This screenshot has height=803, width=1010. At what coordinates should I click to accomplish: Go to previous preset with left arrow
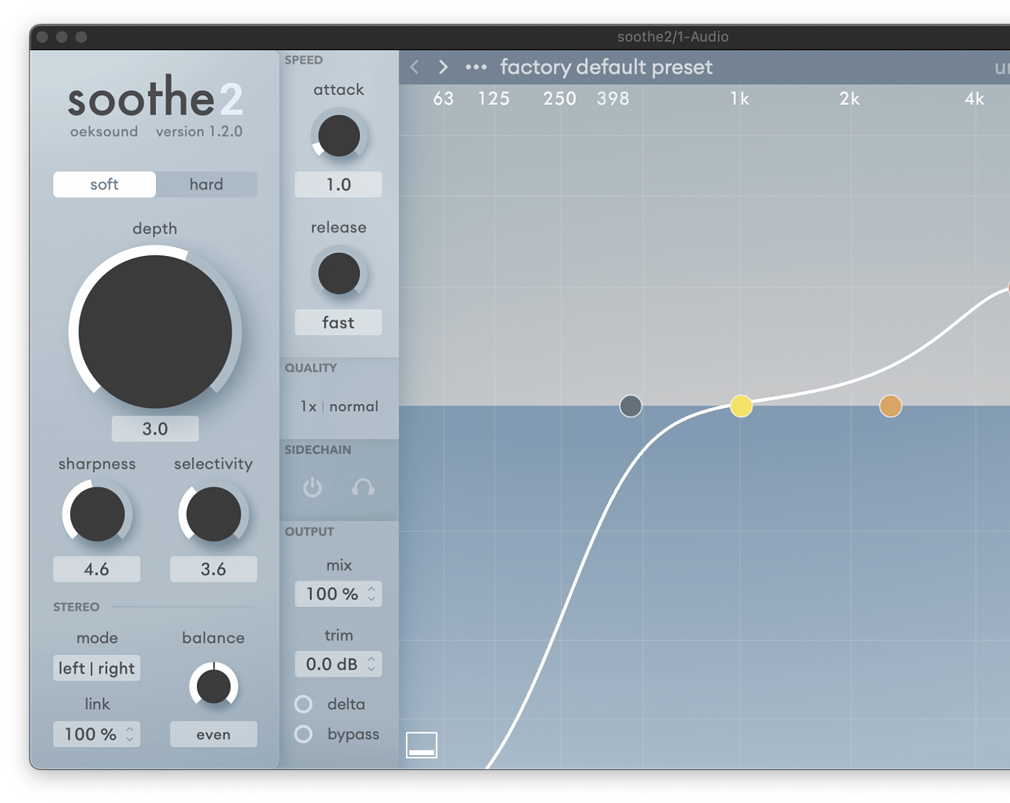[x=415, y=66]
